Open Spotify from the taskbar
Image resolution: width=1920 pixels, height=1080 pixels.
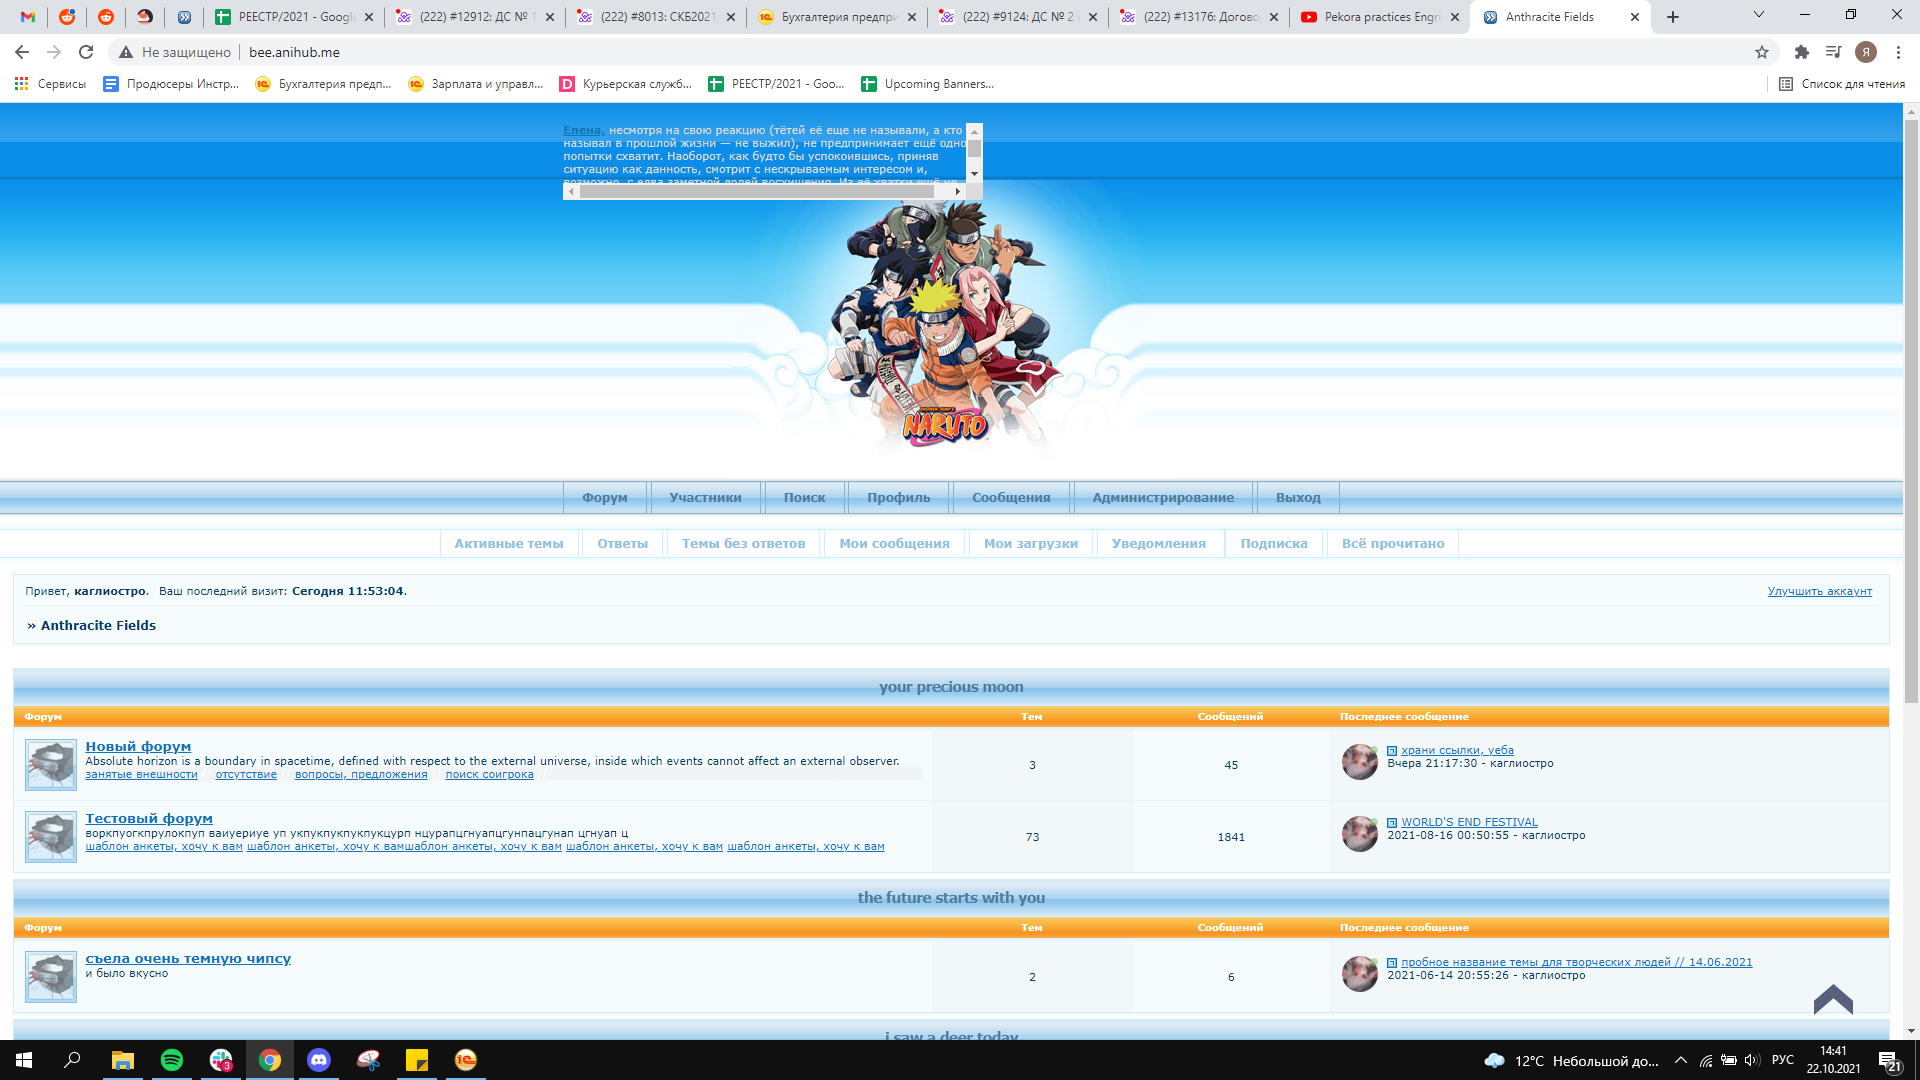[172, 1060]
